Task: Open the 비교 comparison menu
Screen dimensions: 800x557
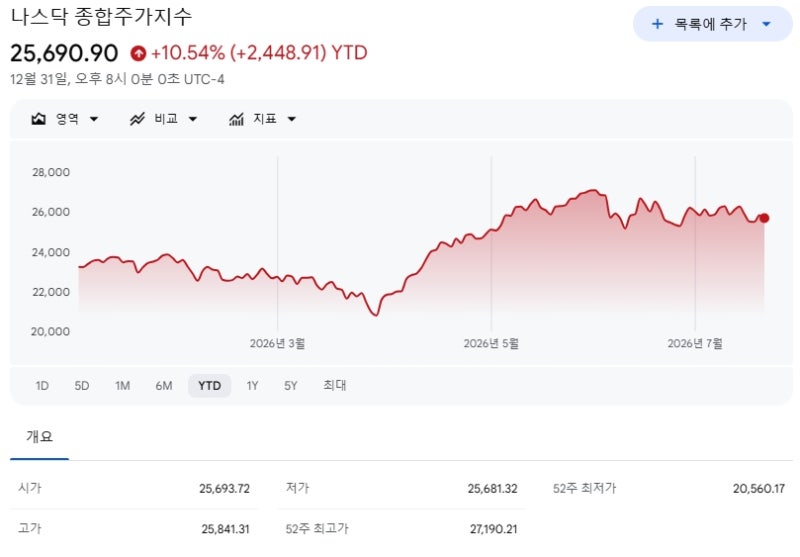Action: (x=163, y=119)
